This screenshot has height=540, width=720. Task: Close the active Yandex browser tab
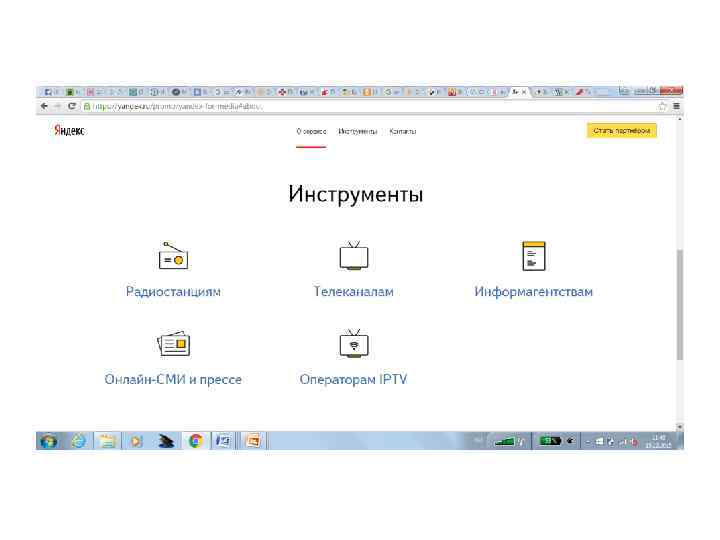click(524, 92)
